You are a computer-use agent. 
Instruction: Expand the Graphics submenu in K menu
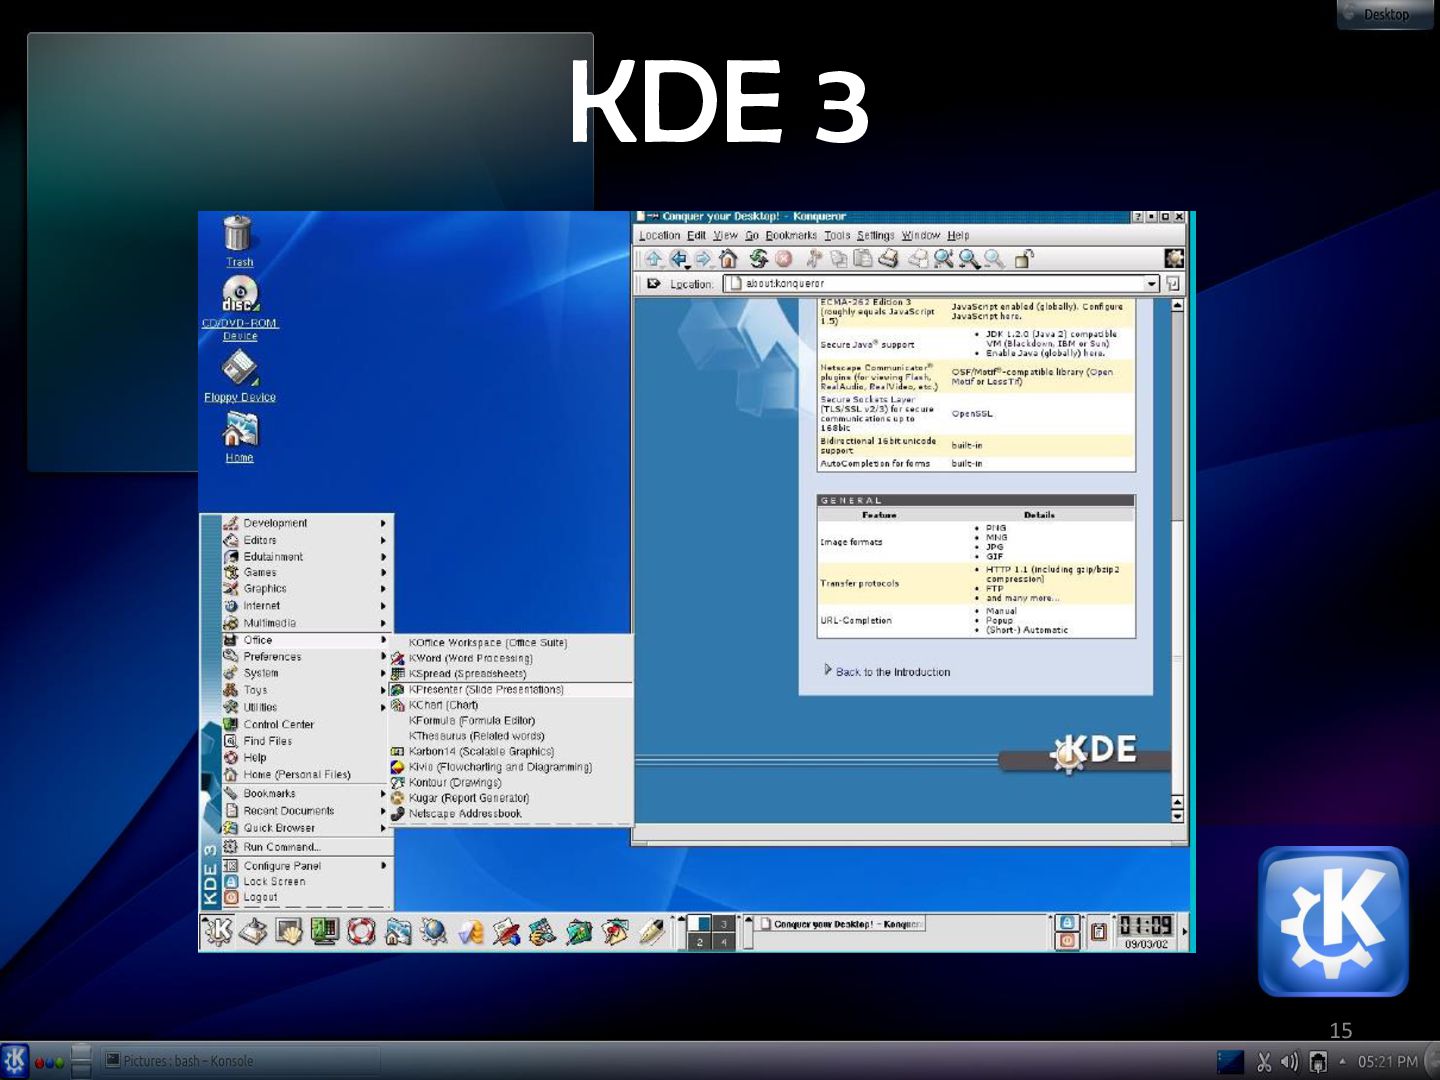308,589
